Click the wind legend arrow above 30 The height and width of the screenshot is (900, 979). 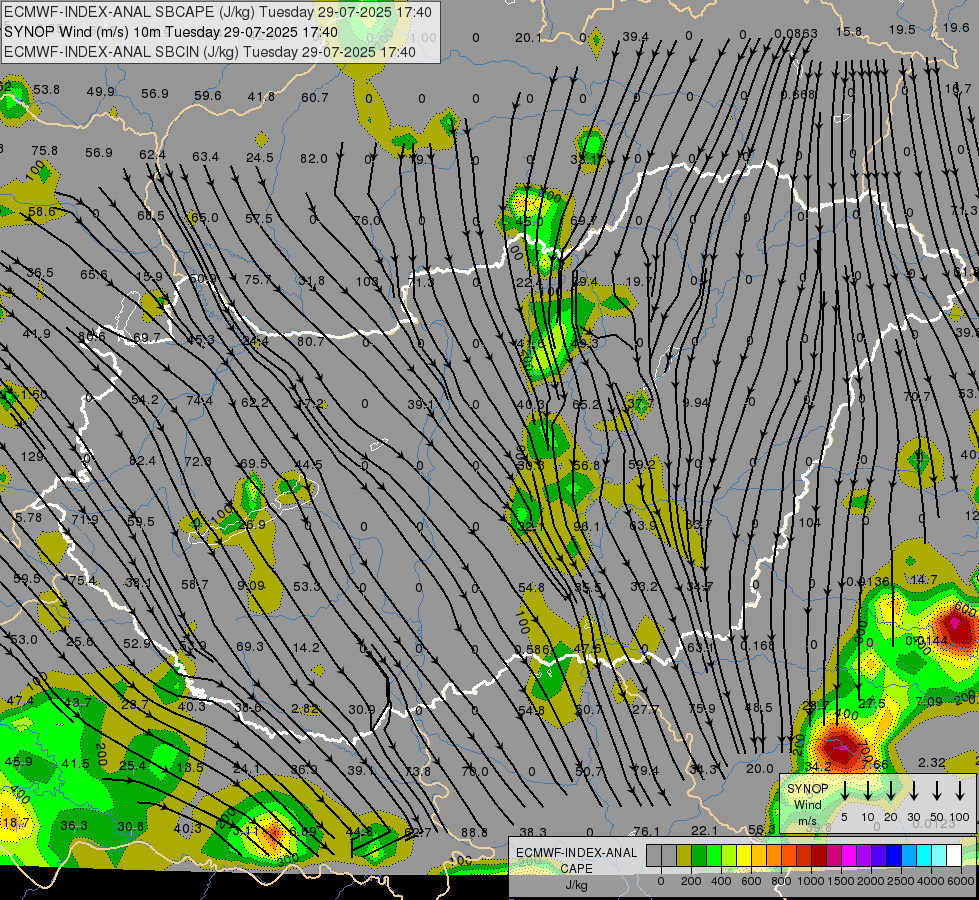click(x=914, y=791)
